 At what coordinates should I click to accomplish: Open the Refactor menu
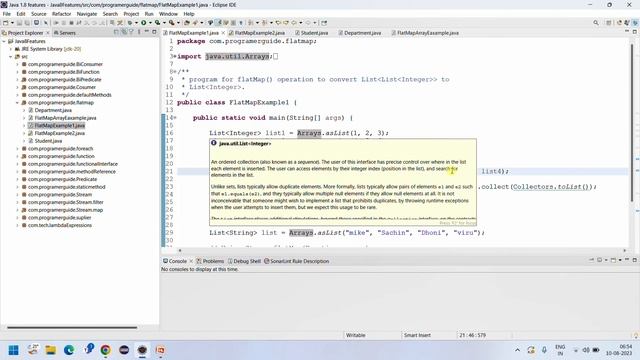click(62, 14)
